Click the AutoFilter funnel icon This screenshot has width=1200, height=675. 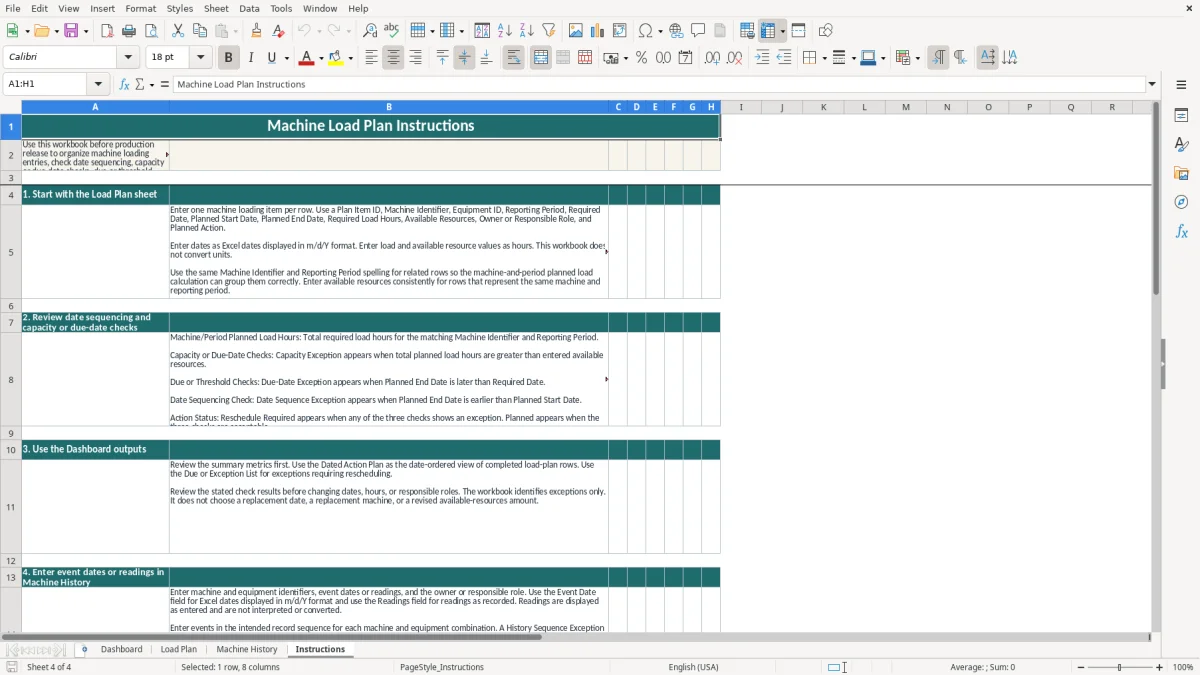[549, 31]
